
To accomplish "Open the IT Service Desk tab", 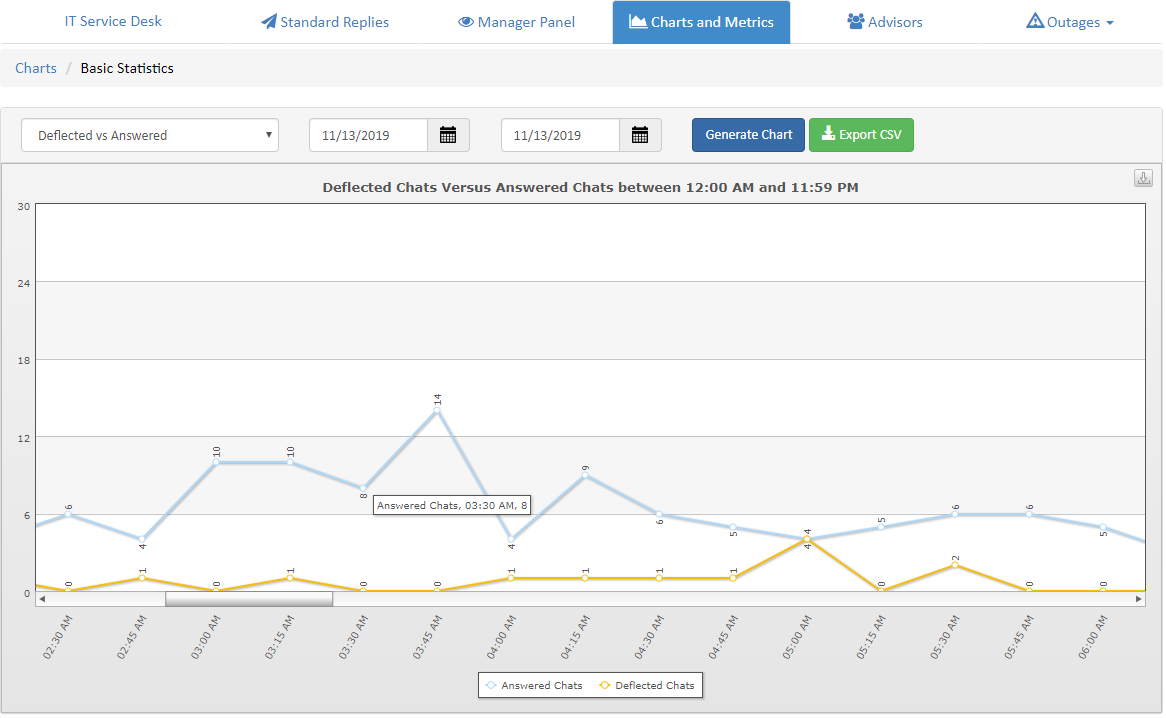I will click(113, 22).
